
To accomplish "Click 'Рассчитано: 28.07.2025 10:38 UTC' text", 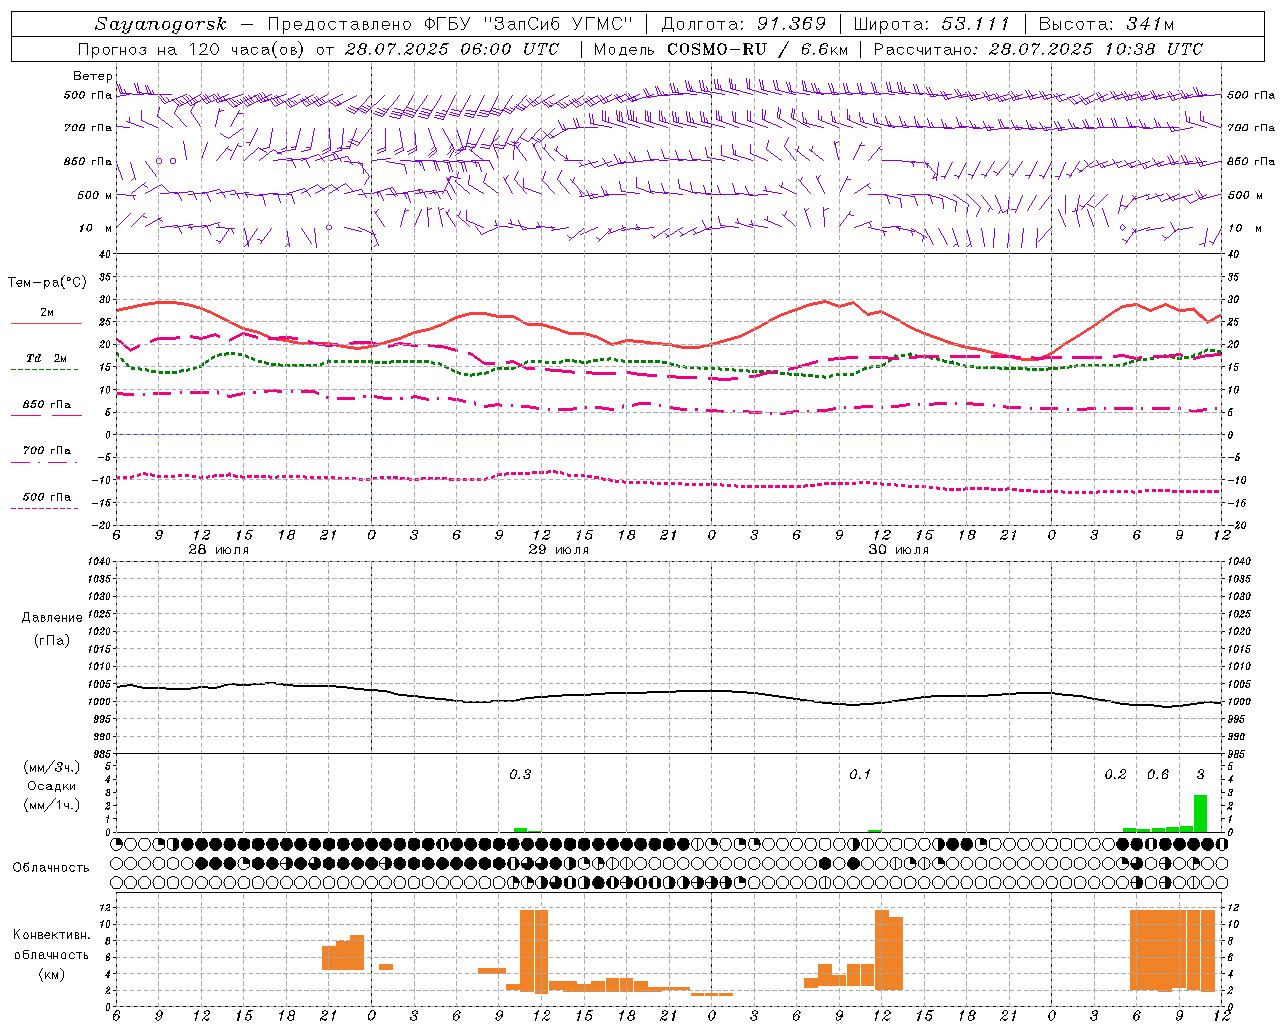I will tap(1038, 49).
